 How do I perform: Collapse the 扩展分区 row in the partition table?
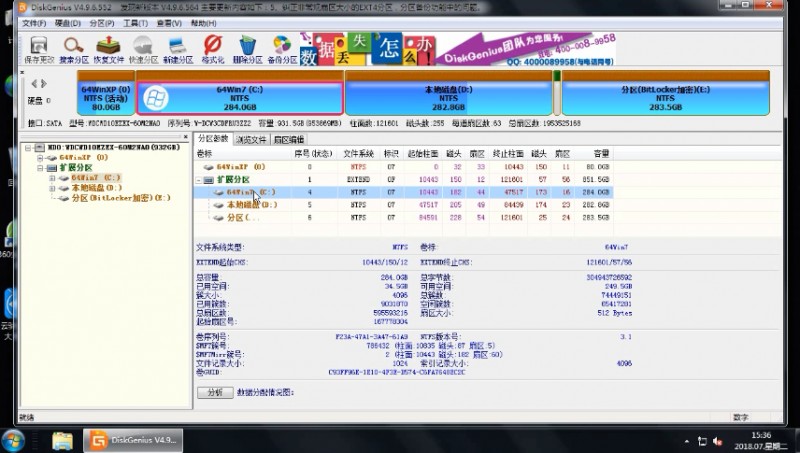tap(198, 180)
